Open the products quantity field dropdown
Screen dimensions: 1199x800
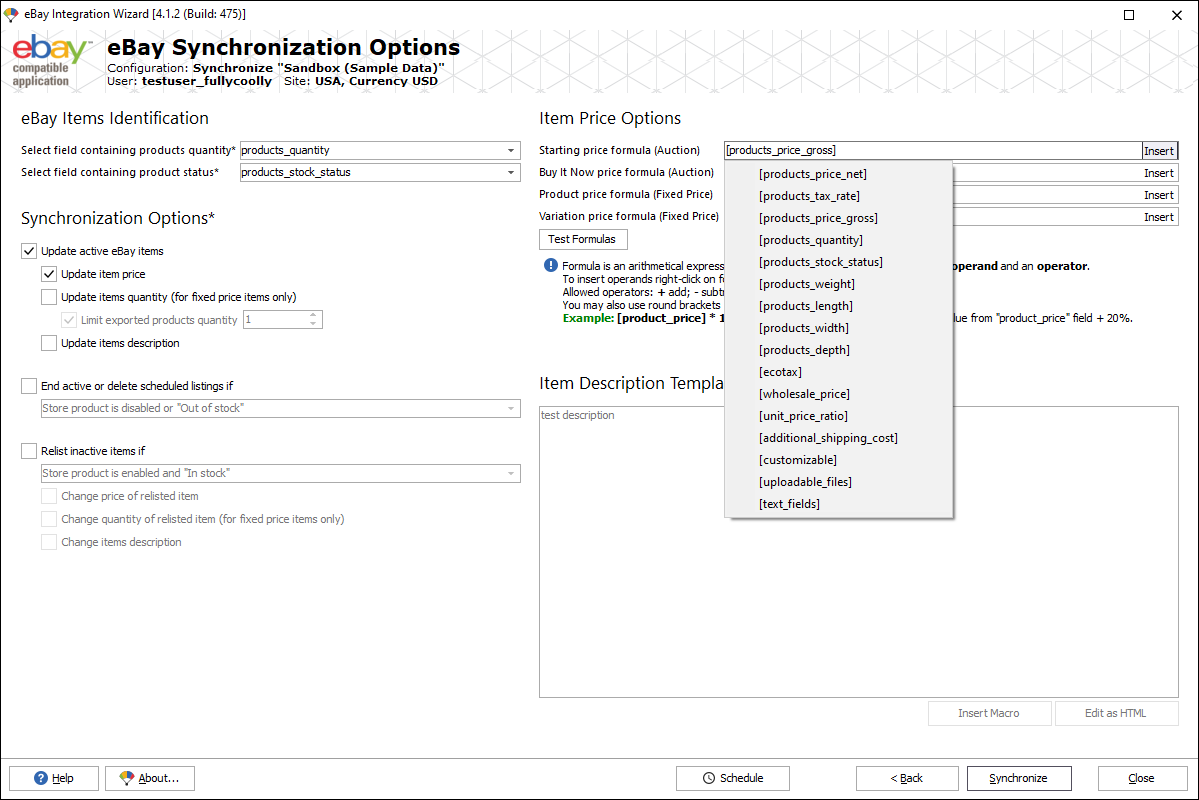pos(511,151)
